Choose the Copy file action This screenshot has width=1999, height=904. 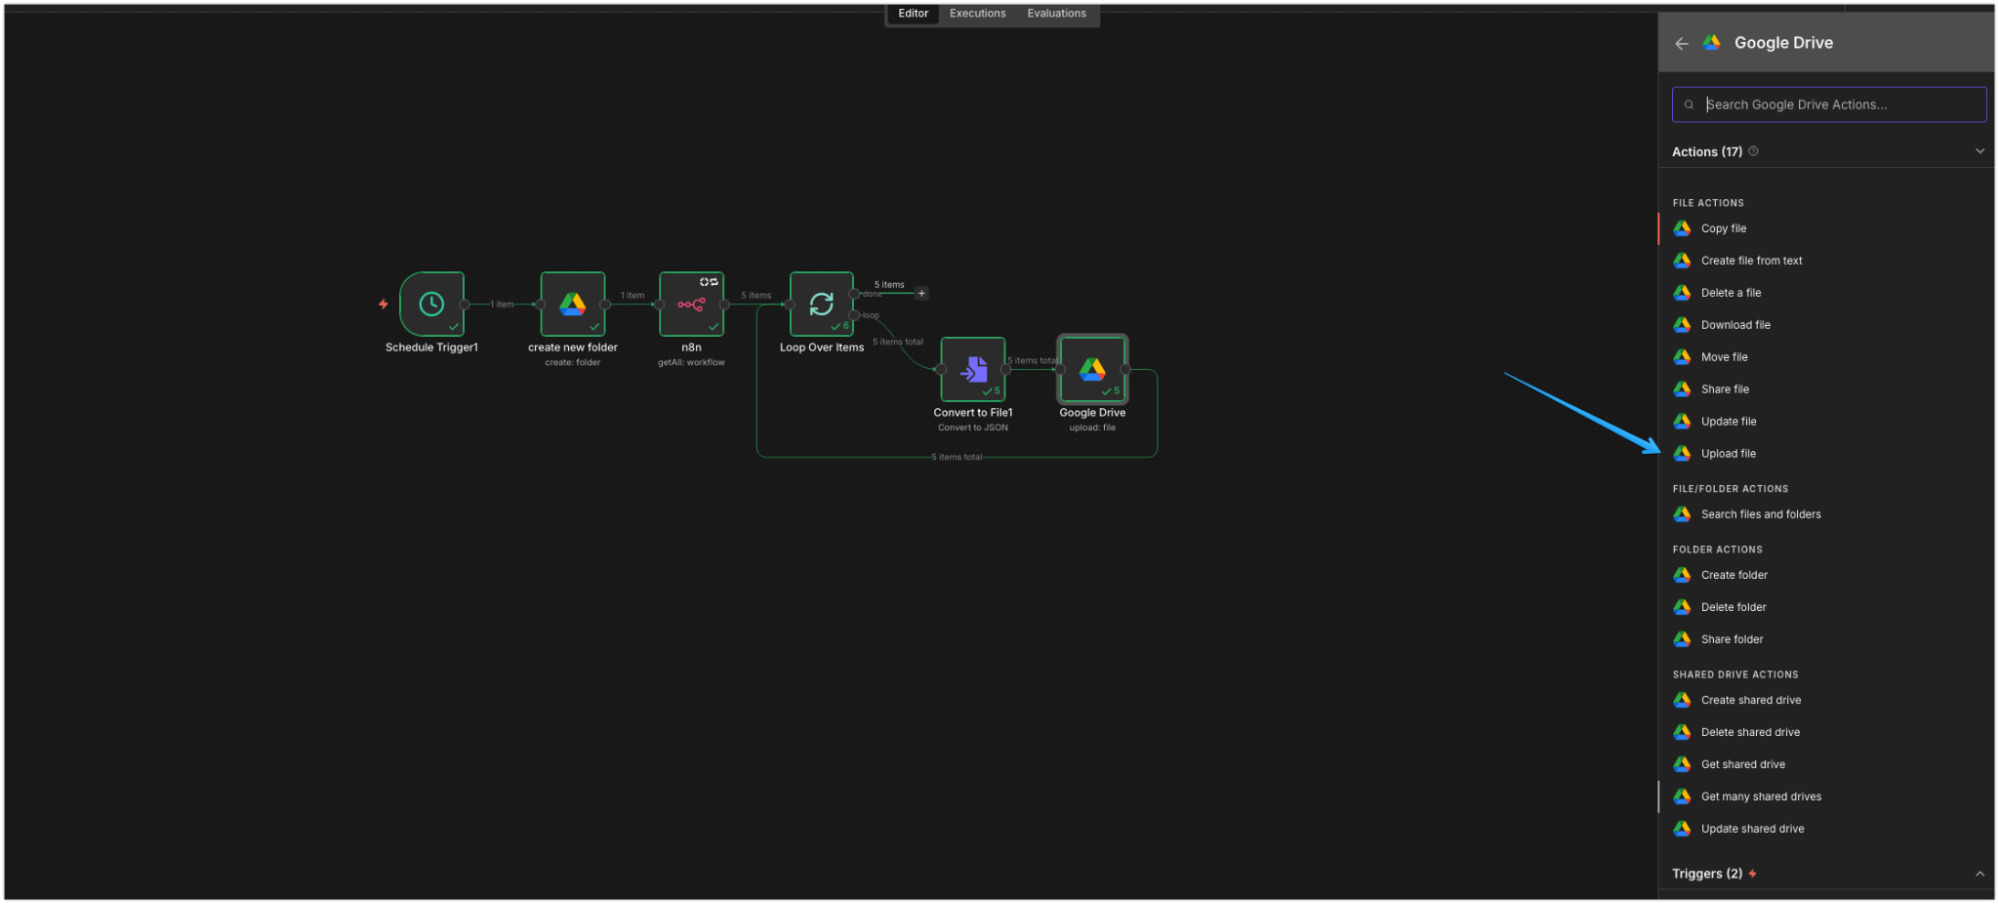[x=1723, y=229]
